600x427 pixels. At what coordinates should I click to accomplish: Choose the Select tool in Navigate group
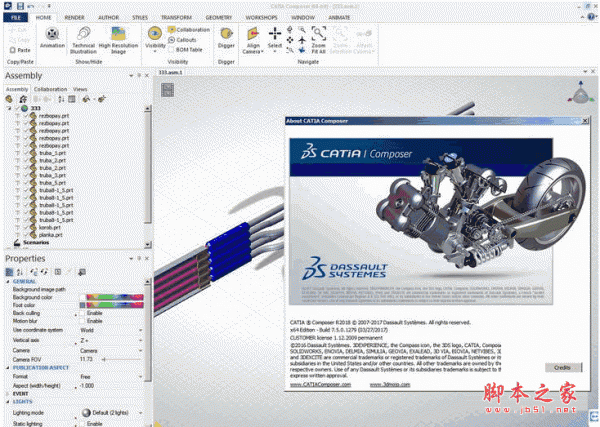point(275,38)
